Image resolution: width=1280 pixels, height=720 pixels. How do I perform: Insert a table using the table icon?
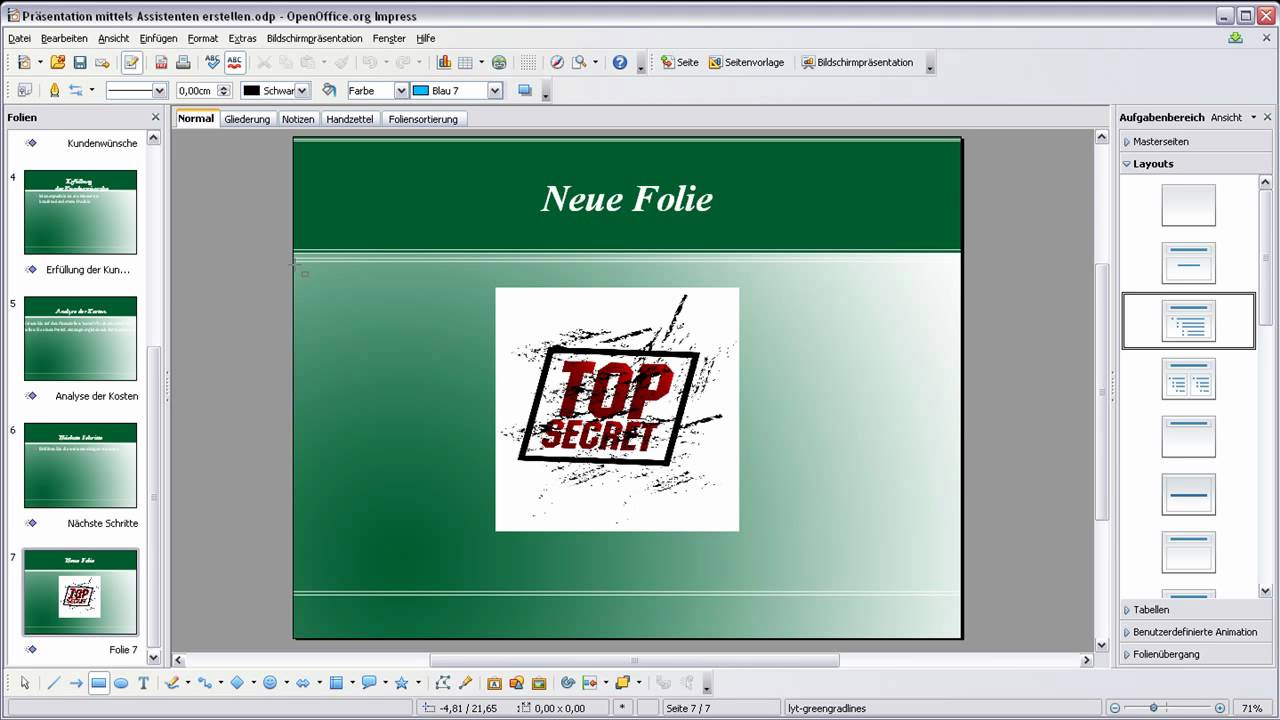[465, 62]
